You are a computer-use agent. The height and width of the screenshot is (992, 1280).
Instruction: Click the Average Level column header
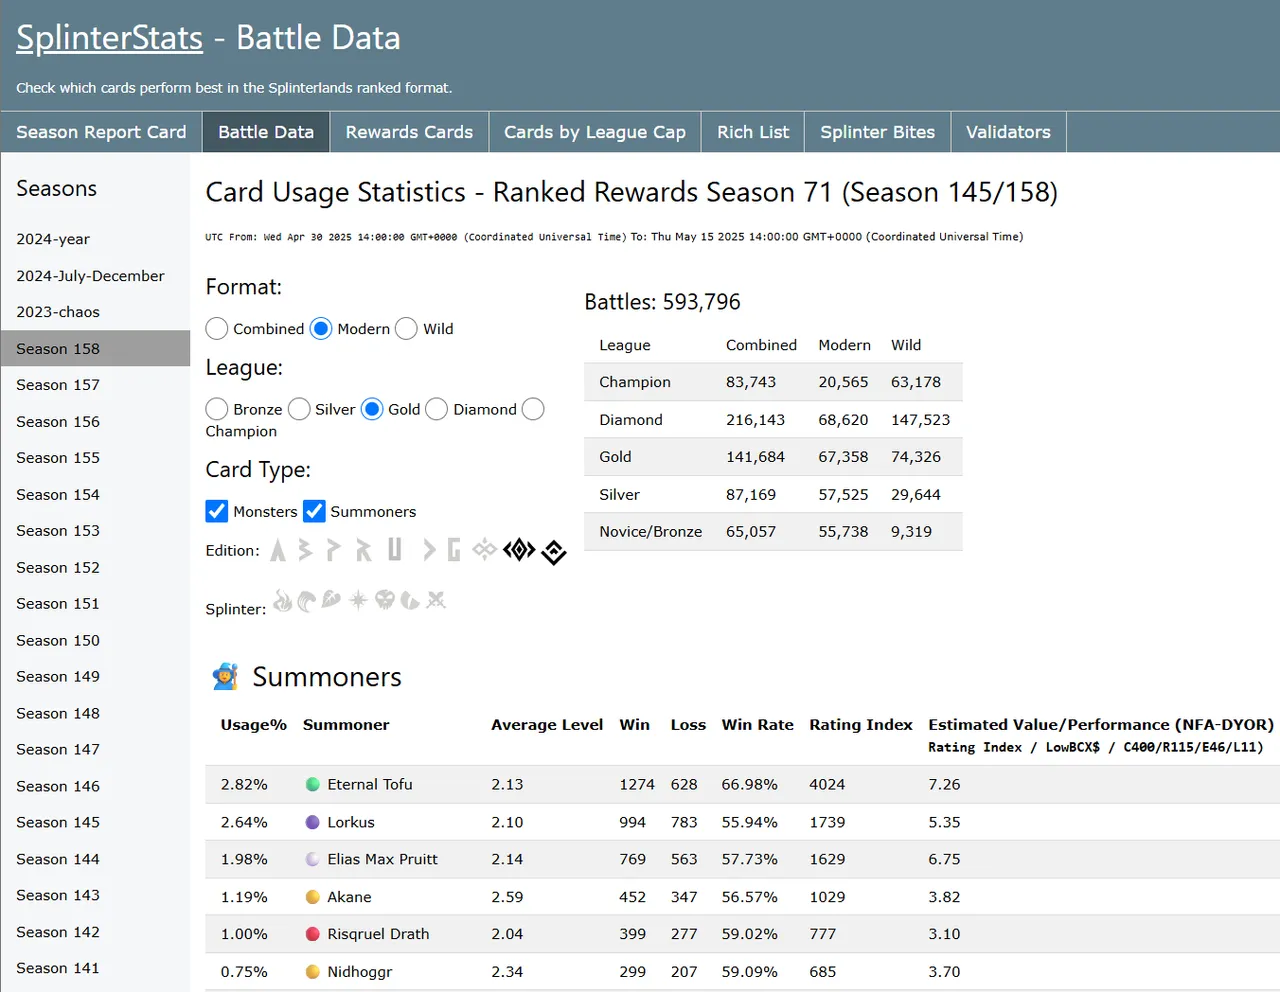coord(547,725)
